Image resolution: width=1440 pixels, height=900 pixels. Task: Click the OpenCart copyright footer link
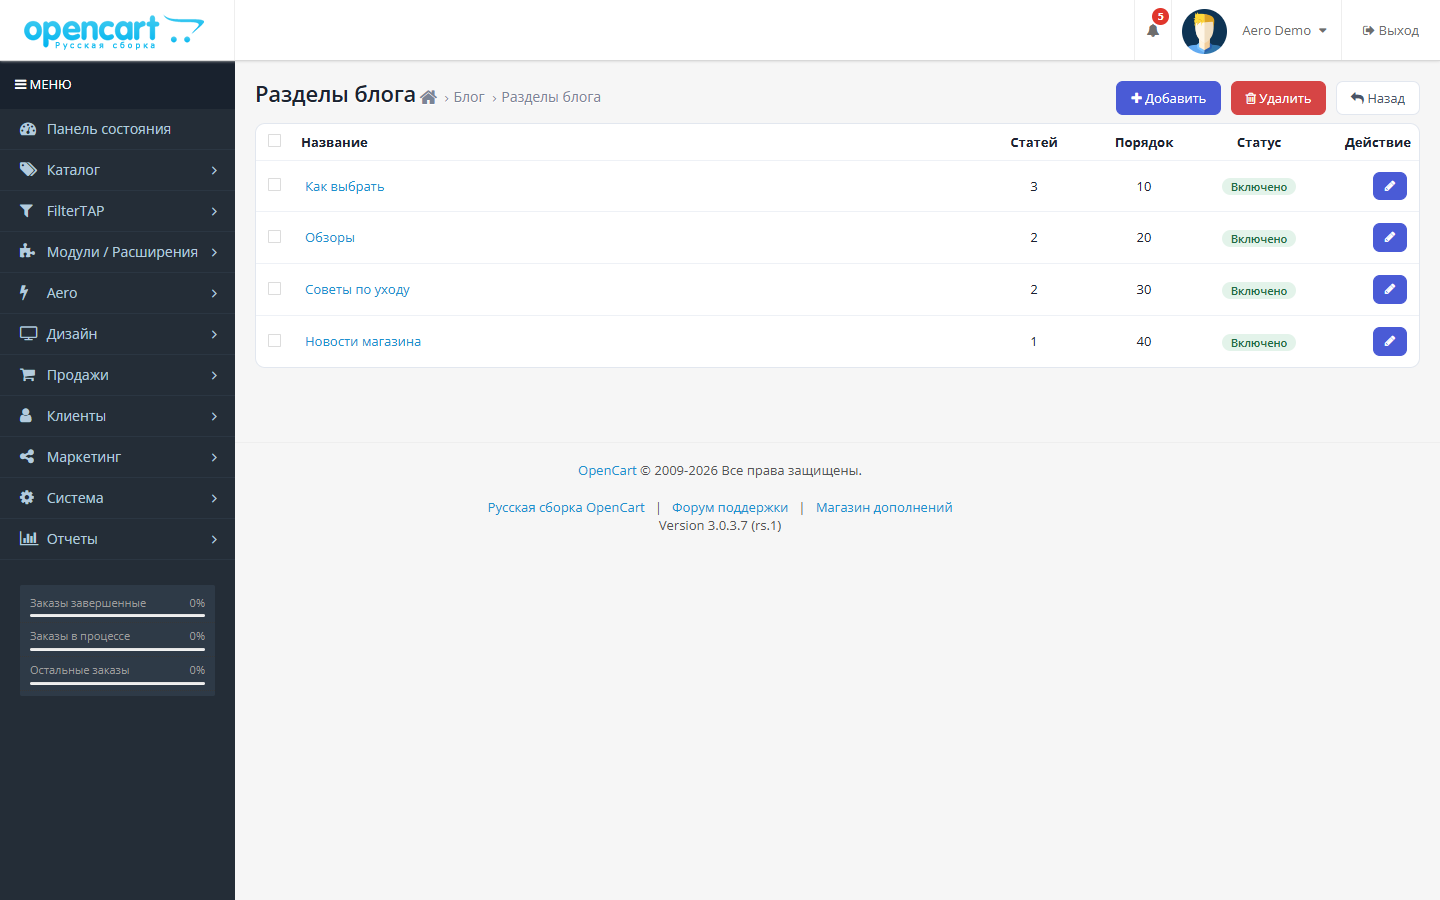coord(607,470)
